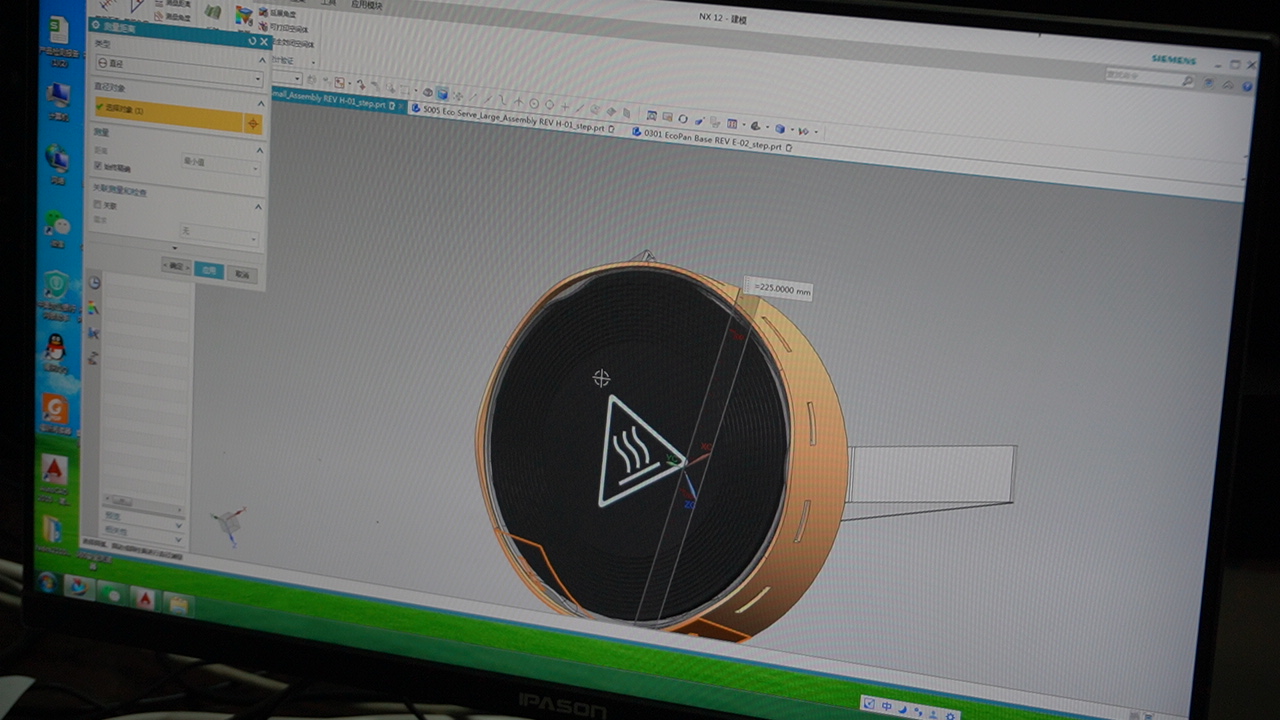
Task: Open QQ penguin desktop icon
Action: tap(55, 349)
